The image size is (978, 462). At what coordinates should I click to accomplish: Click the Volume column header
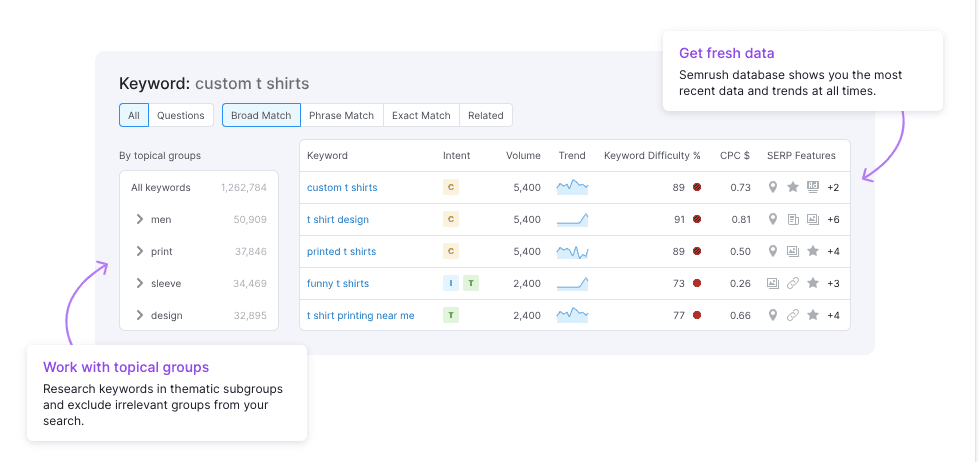[523, 155]
